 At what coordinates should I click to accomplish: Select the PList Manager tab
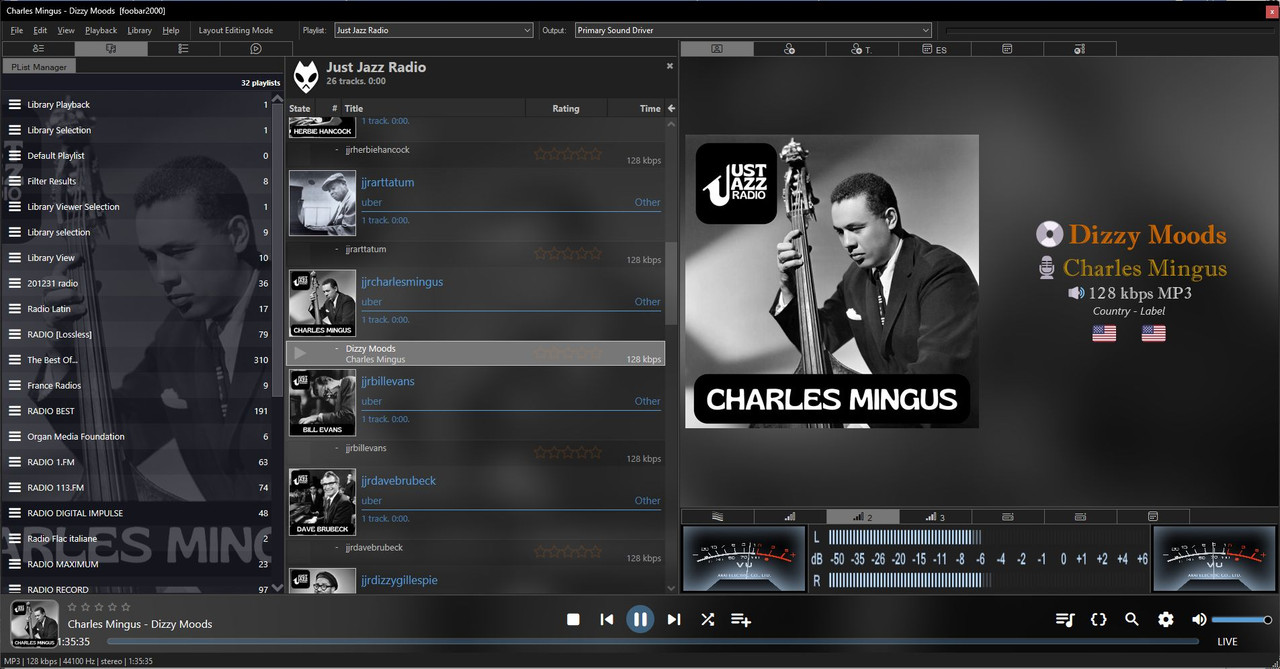[x=39, y=67]
